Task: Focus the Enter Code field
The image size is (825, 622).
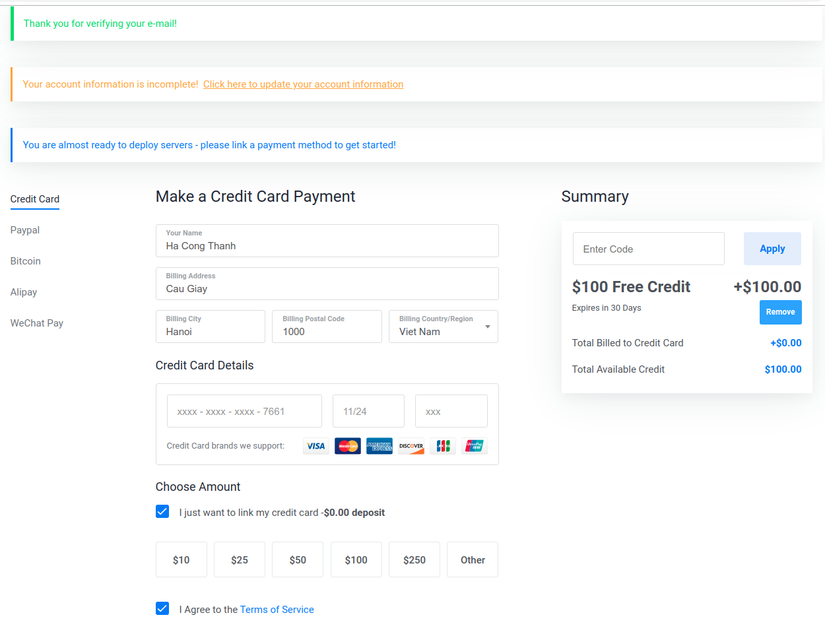Action: [648, 249]
